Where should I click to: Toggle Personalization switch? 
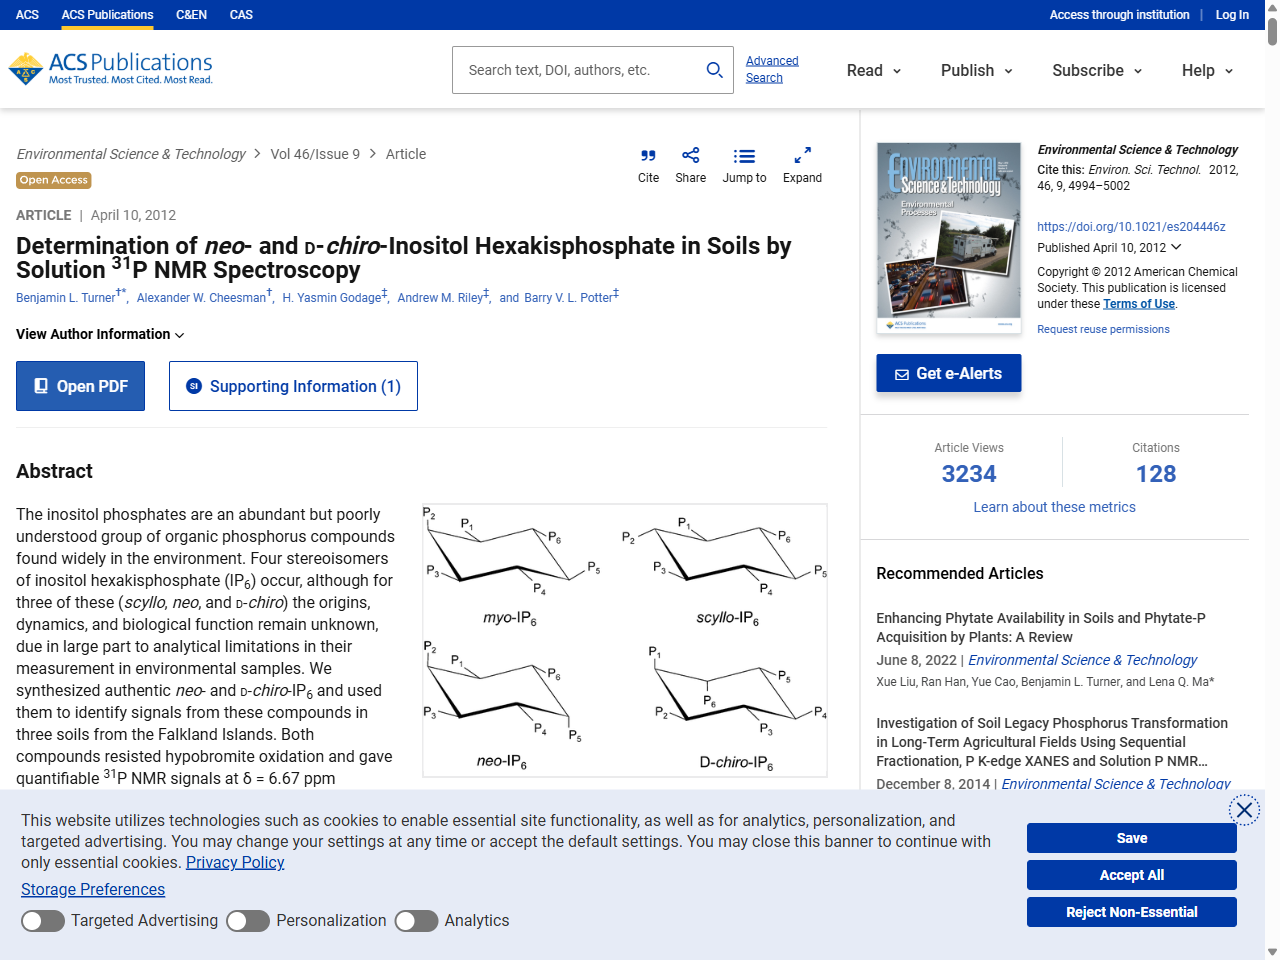tap(248, 921)
